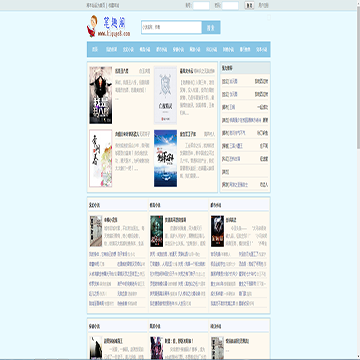Open the grey cover under 科幻小说 section
The image size is (360, 360).
point(217,348)
